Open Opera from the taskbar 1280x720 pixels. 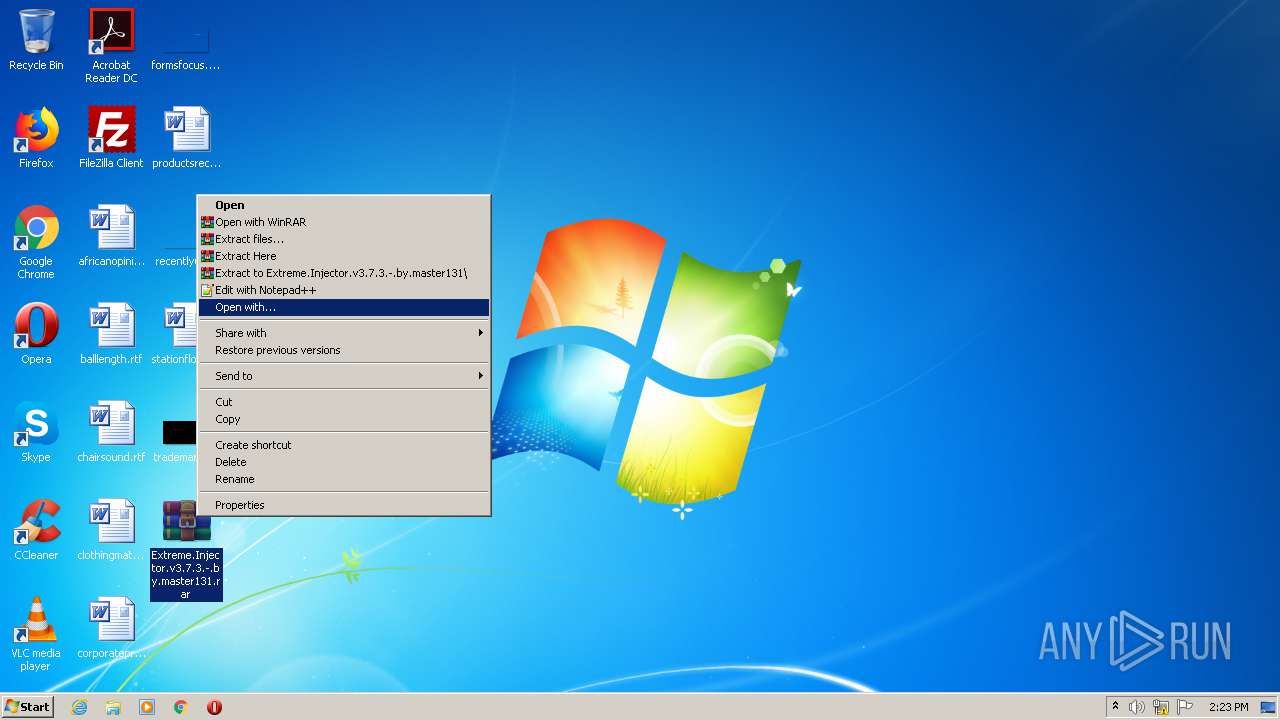(214, 707)
